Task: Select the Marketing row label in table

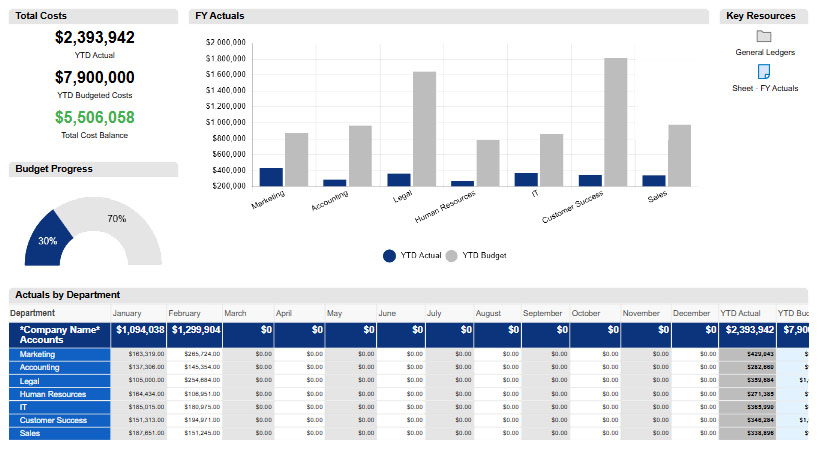Action: tap(38, 354)
